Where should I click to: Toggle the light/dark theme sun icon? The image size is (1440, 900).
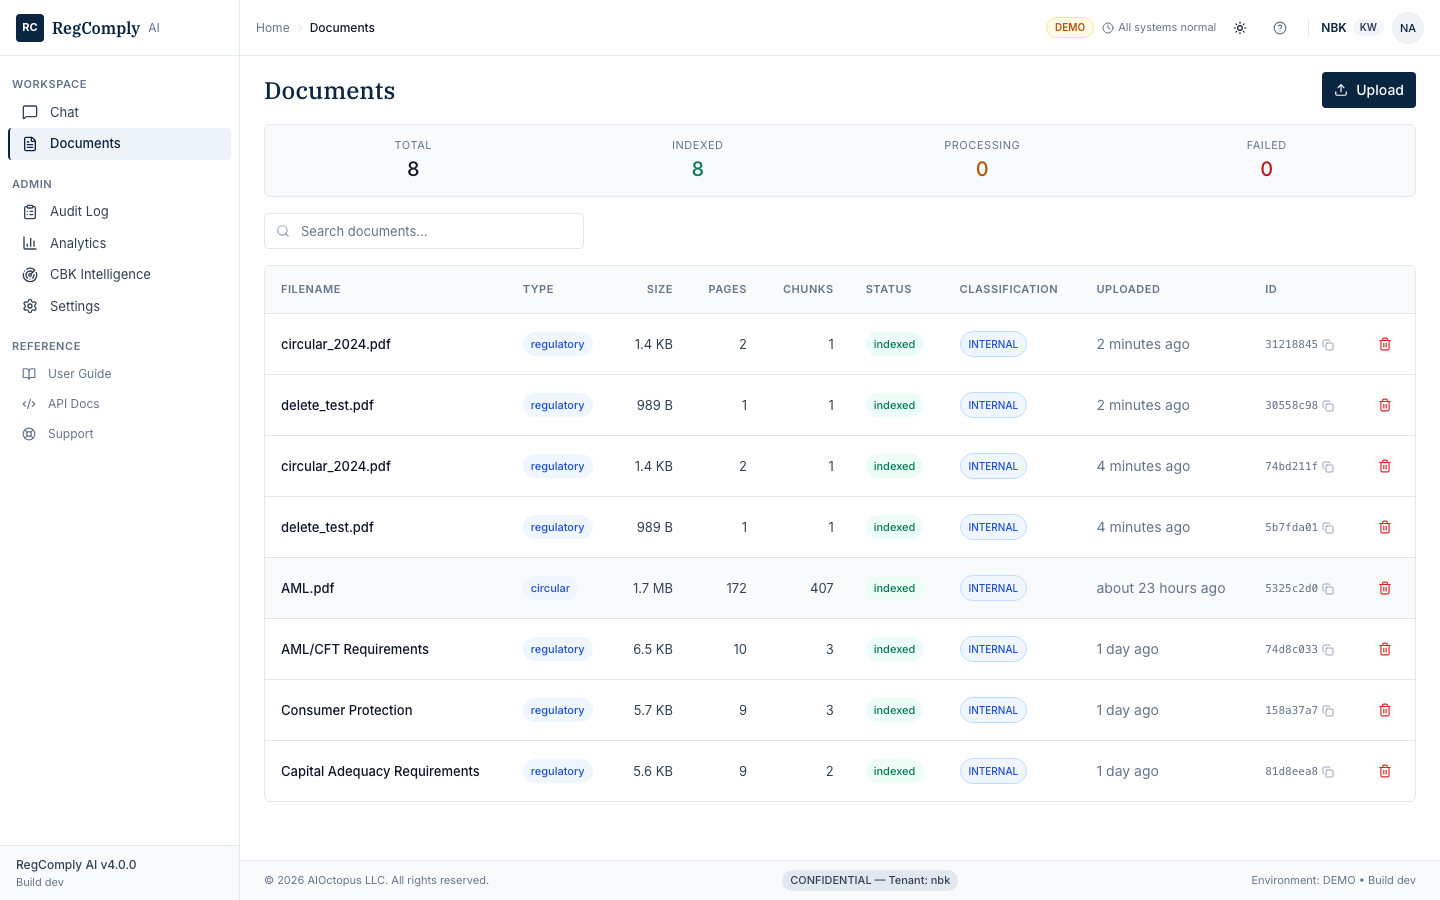point(1240,28)
